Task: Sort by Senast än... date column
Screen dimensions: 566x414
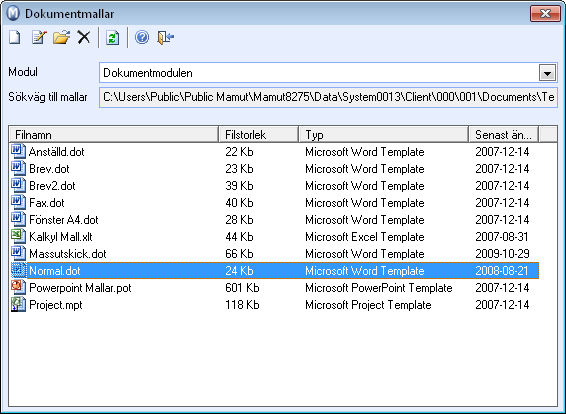Action: [504, 135]
